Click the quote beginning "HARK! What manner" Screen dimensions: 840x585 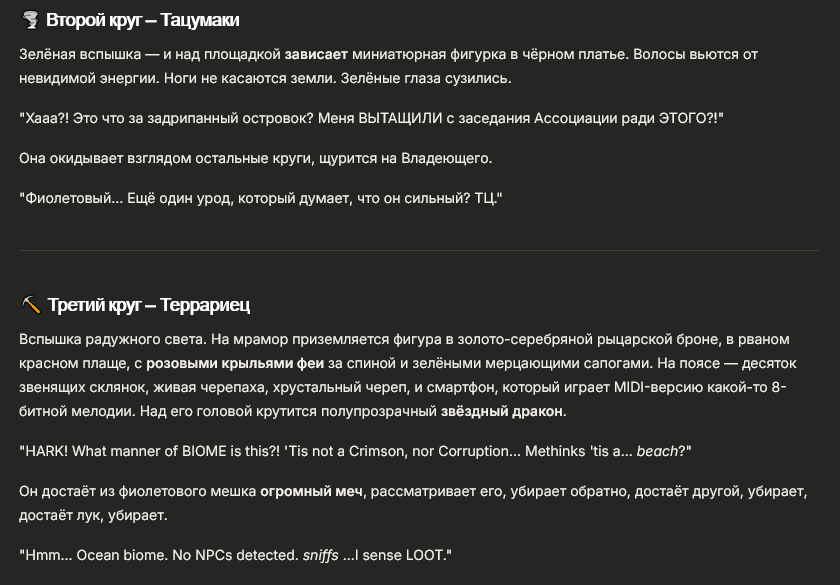[355, 451]
